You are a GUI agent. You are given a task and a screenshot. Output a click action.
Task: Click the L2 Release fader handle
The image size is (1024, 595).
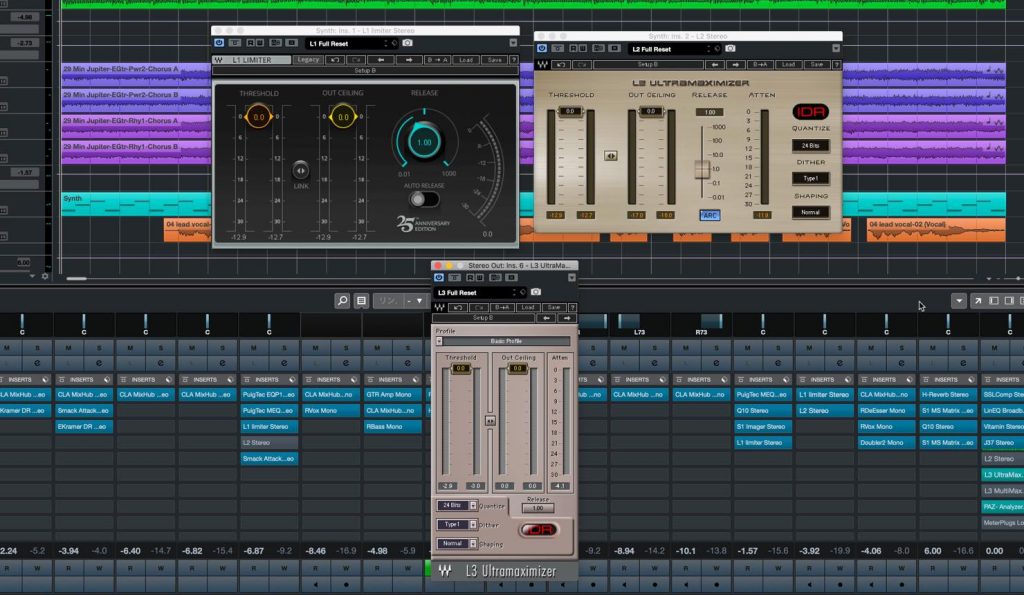702,169
